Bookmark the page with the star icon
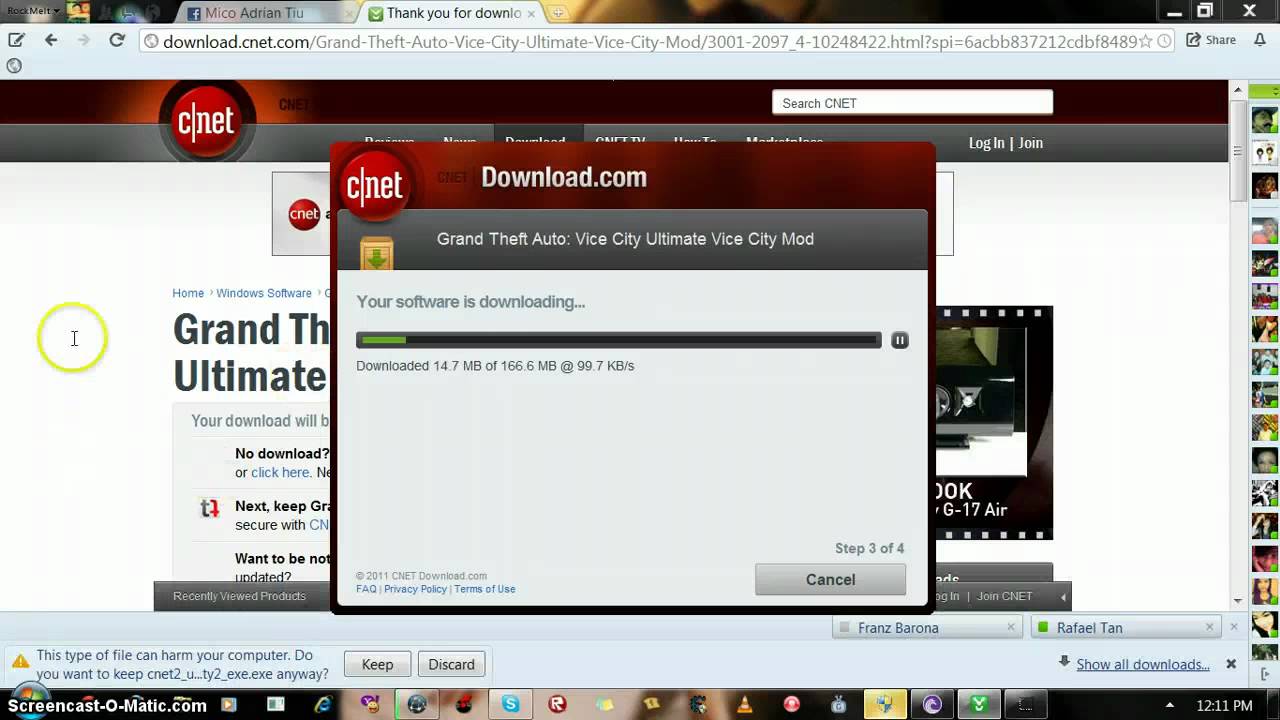The image size is (1280, 720). (x=1146, y=41)
